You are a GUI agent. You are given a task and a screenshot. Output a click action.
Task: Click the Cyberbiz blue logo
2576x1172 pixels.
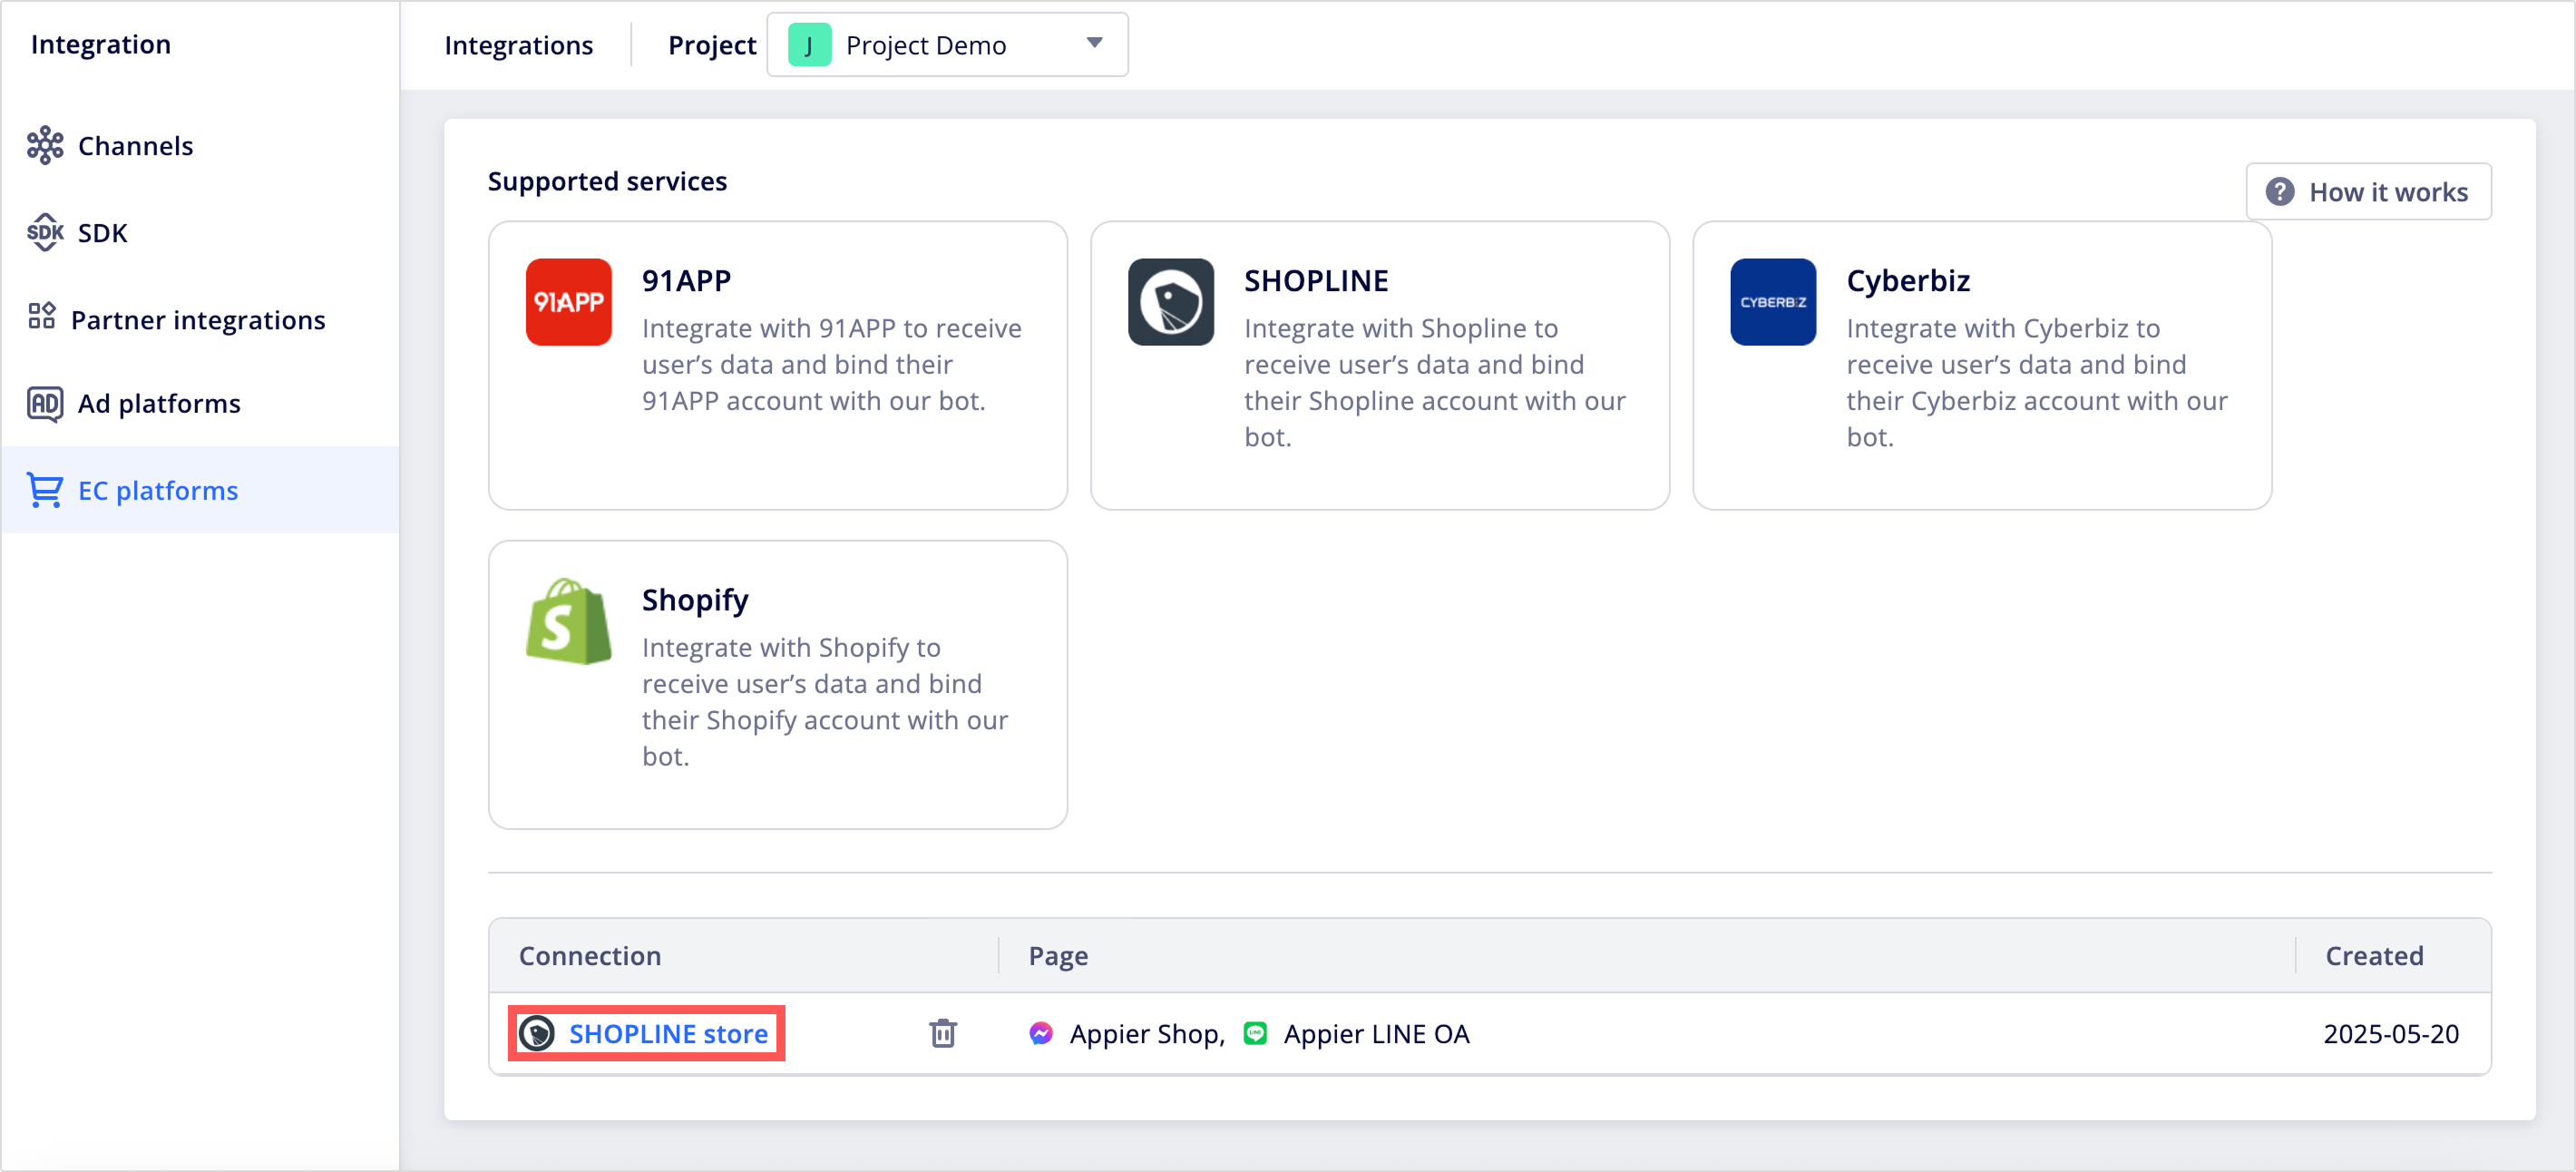tap(1773, 302)
